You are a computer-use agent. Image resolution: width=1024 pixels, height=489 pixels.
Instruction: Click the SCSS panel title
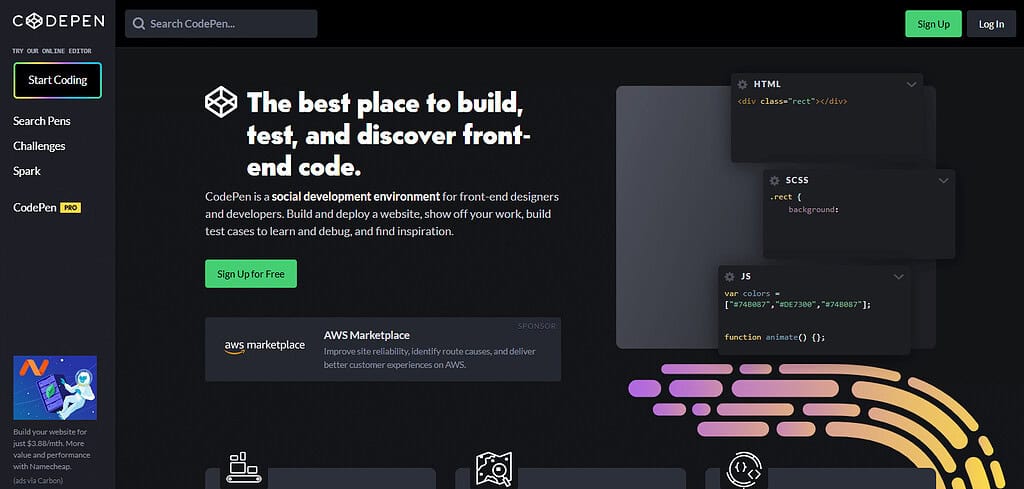797,180
